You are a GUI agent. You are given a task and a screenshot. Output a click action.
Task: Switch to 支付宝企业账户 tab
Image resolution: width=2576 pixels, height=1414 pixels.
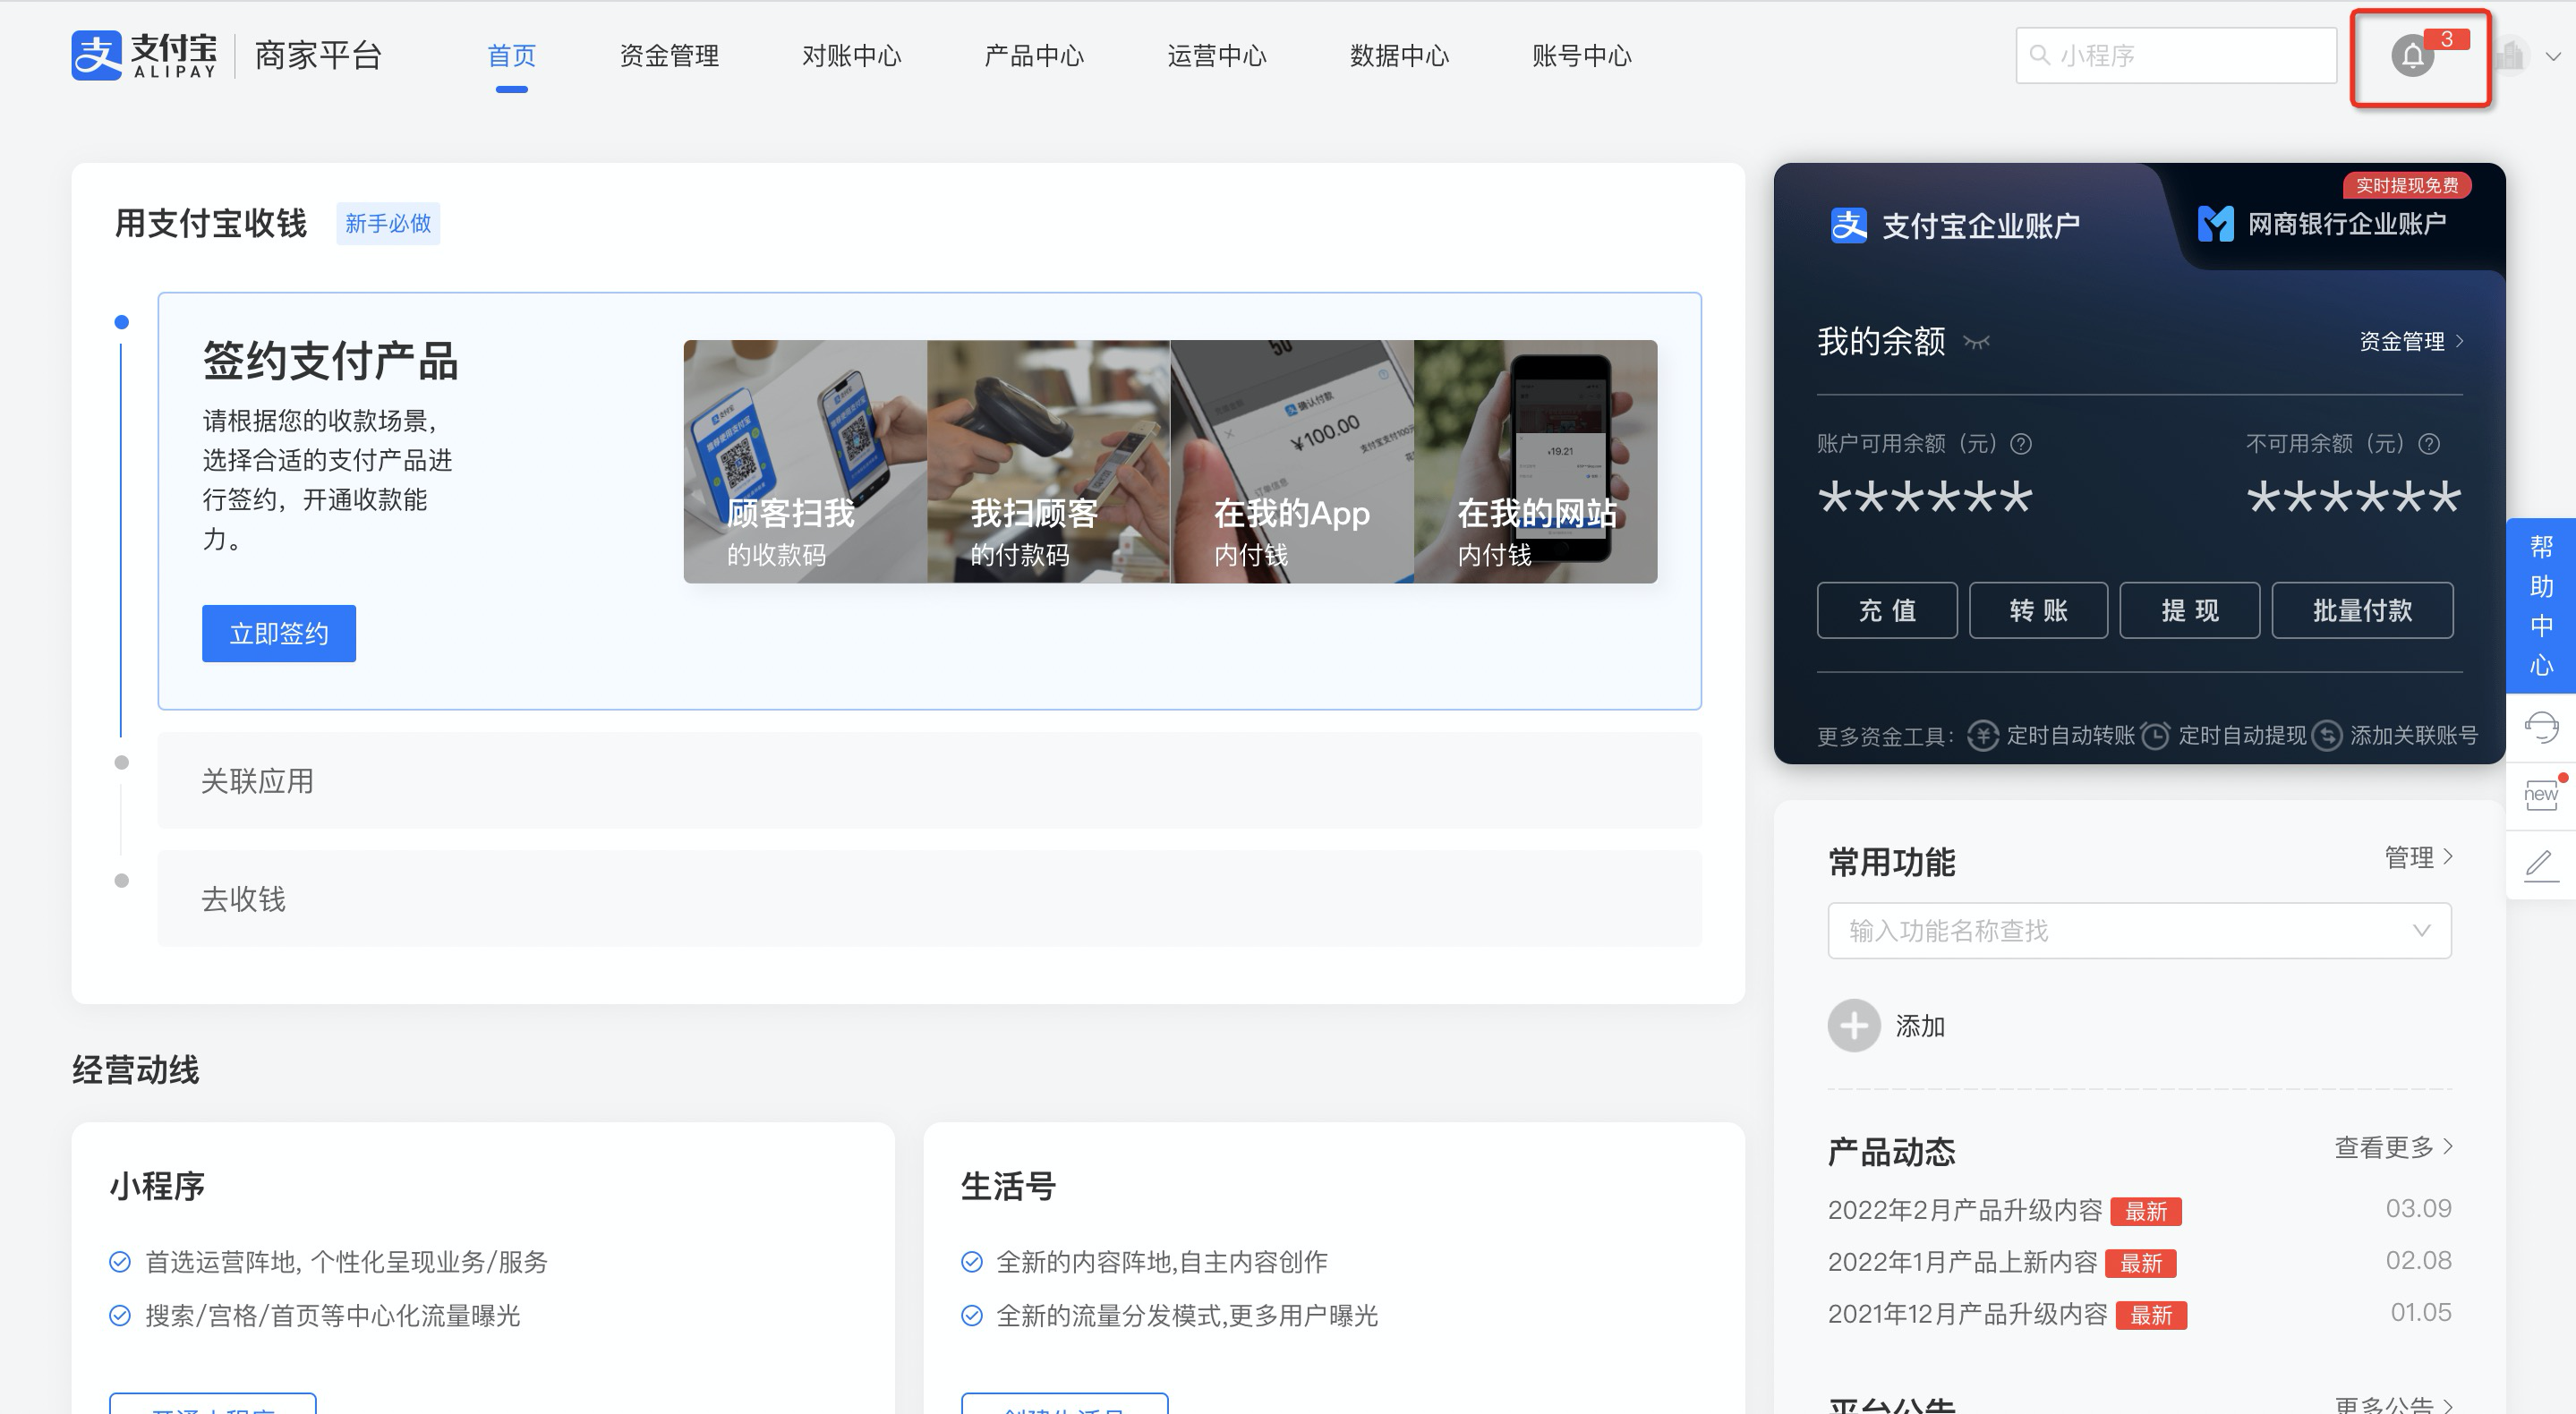tap(1955, 226)
